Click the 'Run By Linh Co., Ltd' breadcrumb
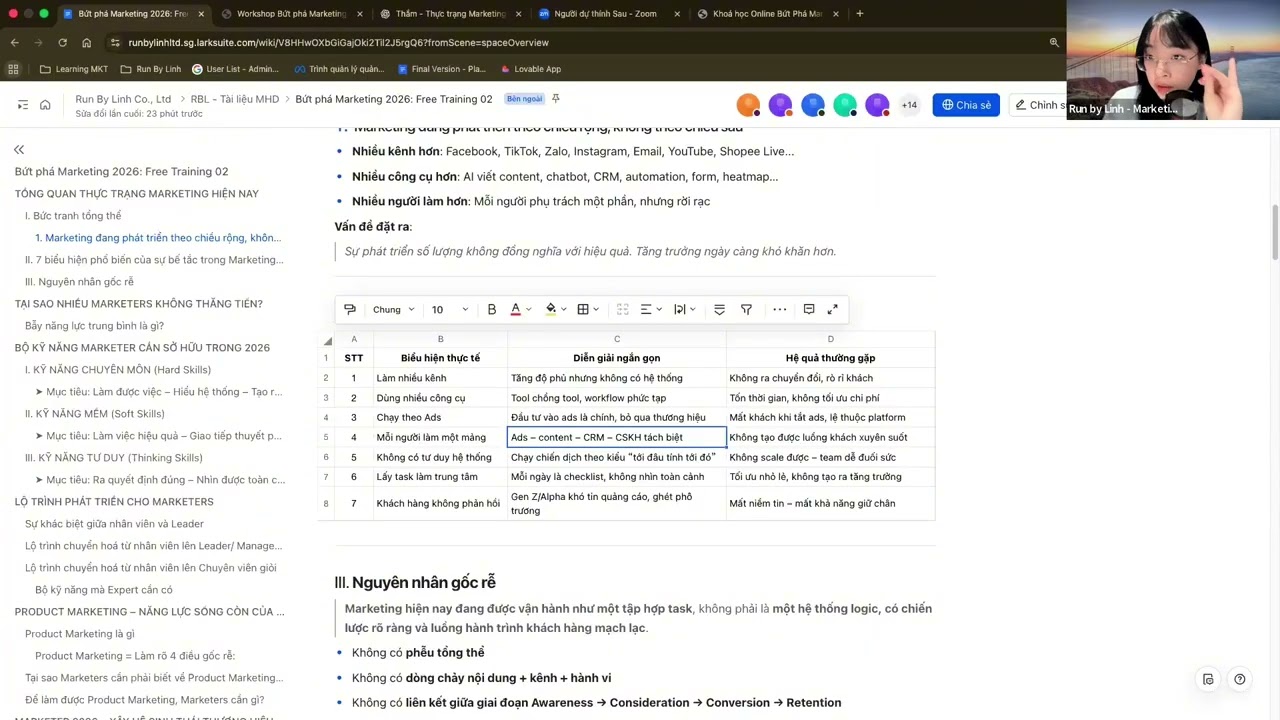 (x=123, y=99)
